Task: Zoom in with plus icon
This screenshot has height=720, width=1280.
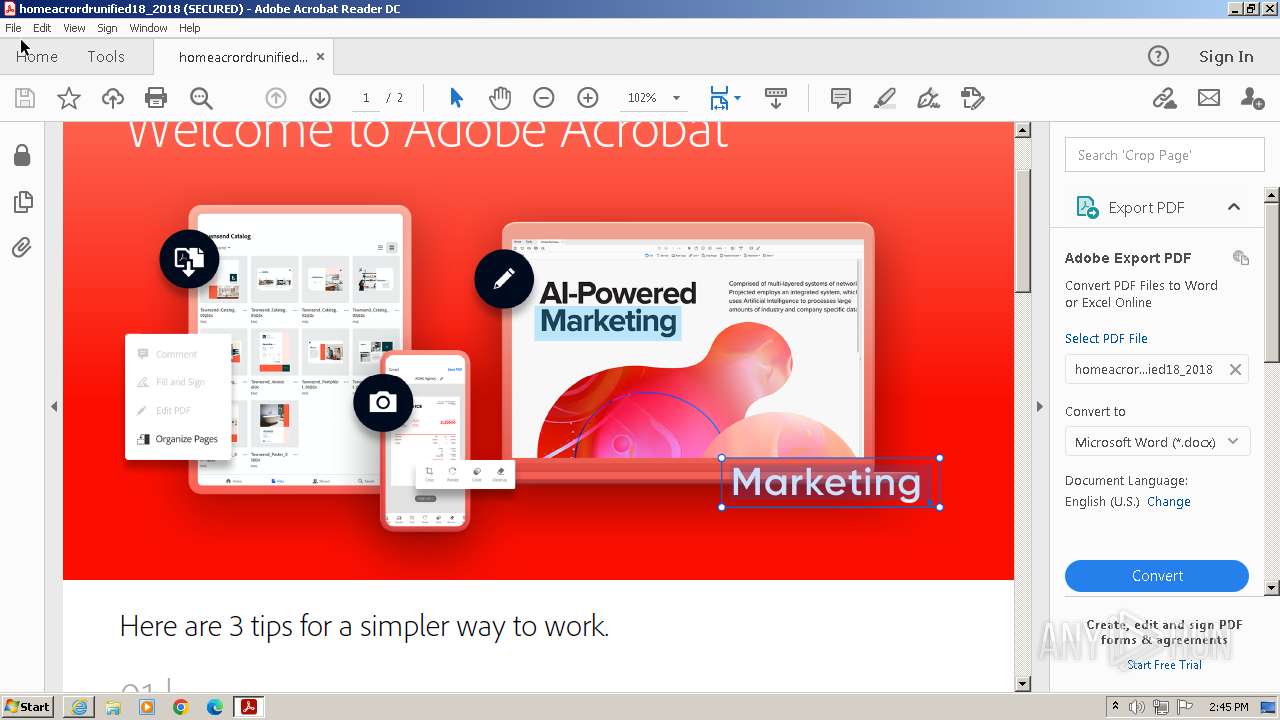Action: coord(588,98)
